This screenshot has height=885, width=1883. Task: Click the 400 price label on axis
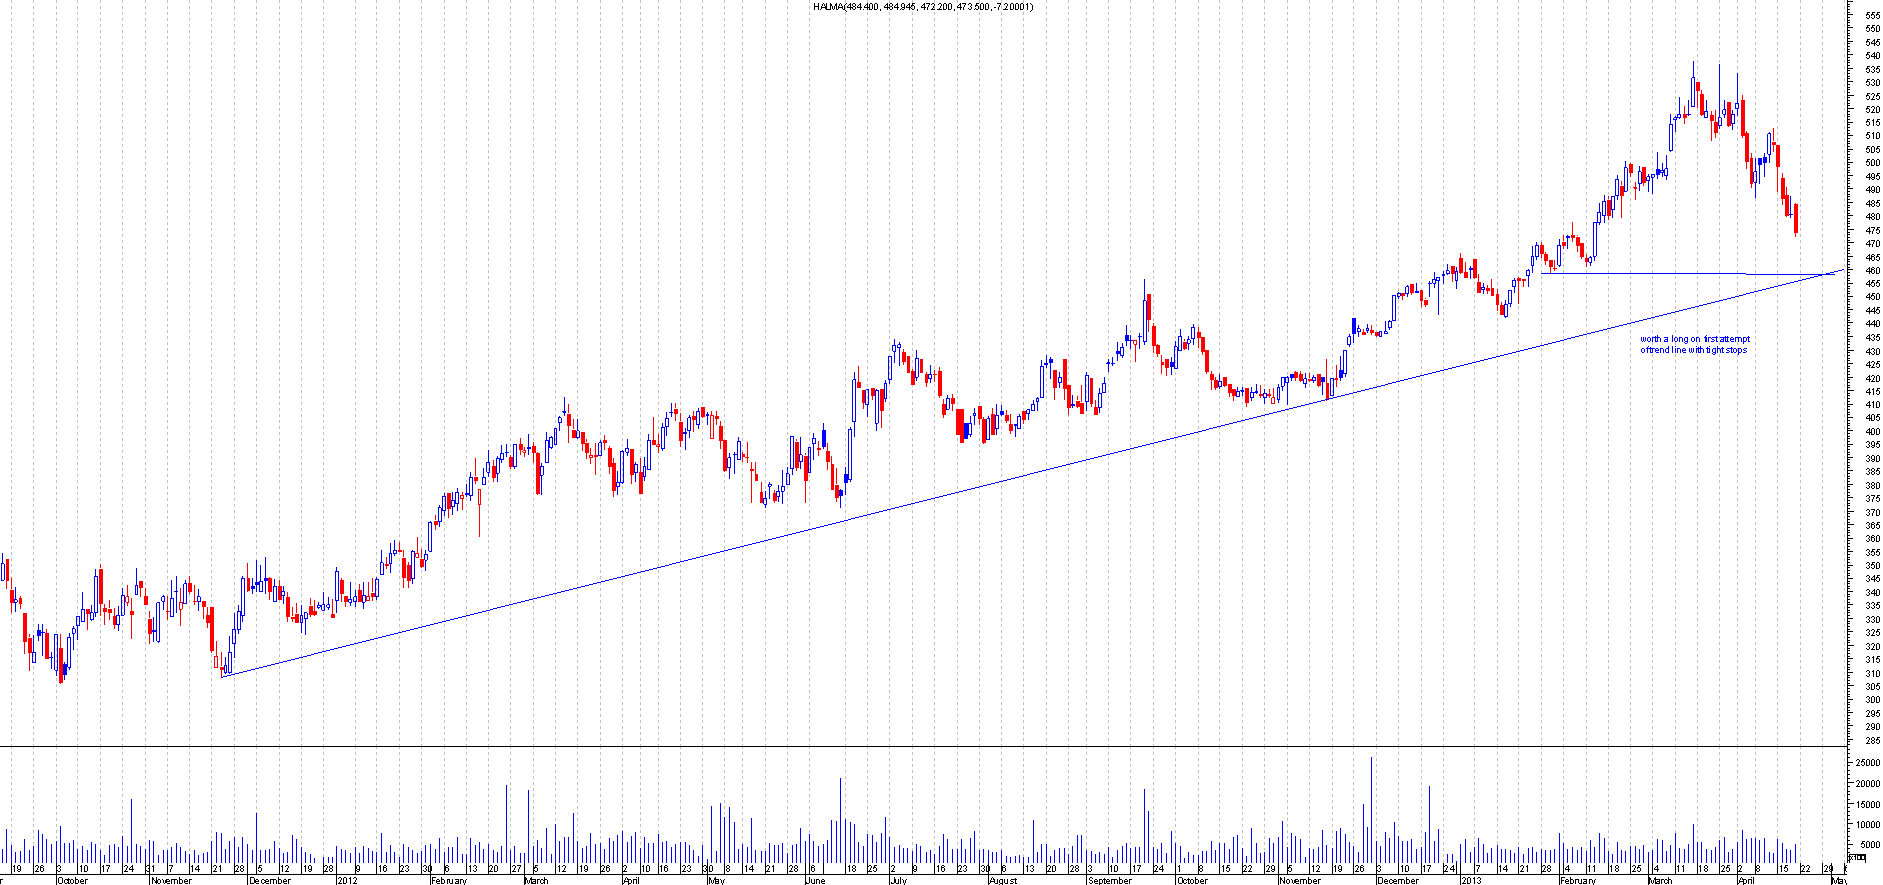(x=1871, y=432)
